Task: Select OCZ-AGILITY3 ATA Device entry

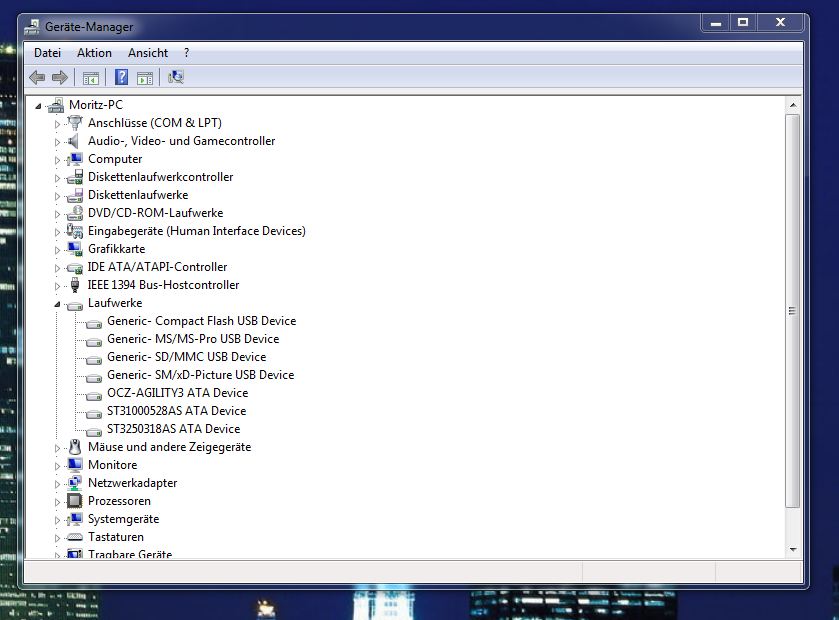Action: tap(178, 393)
